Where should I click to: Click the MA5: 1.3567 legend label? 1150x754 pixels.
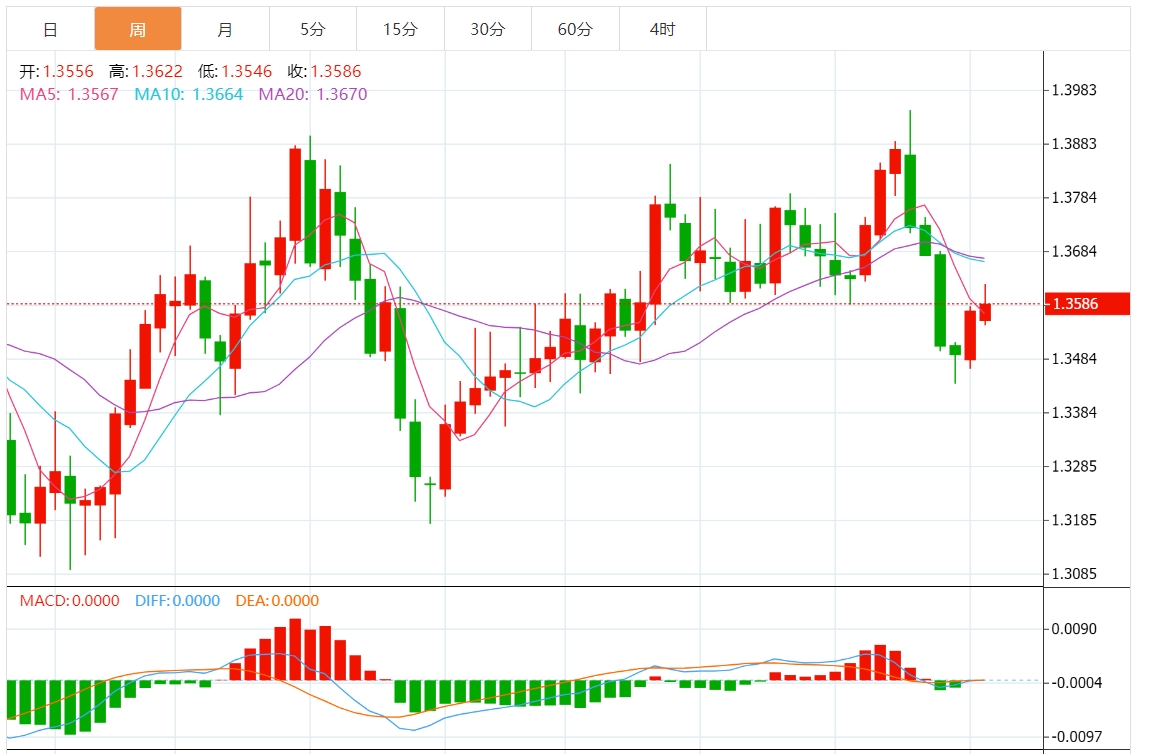69,95
